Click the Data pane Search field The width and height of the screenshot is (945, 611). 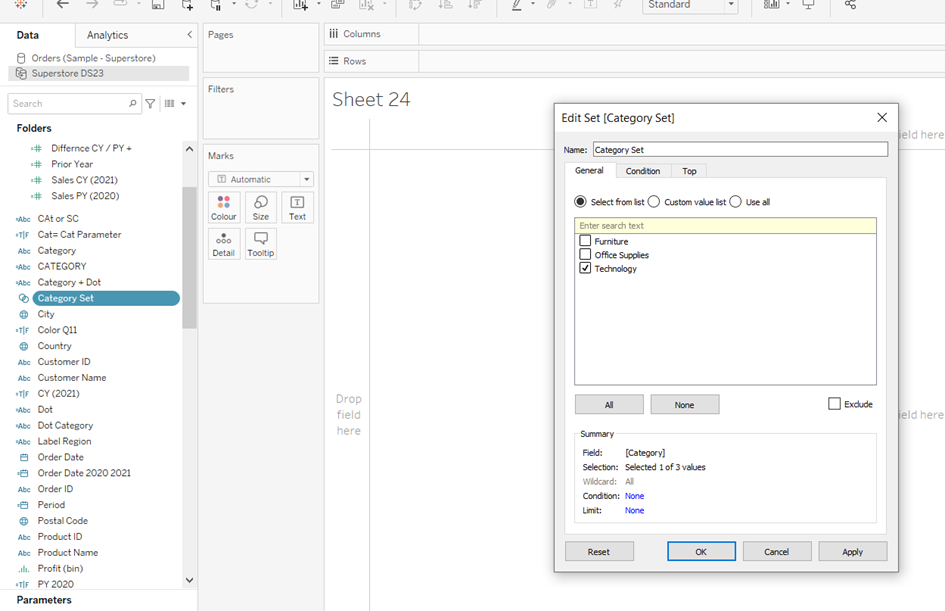point(75,104)
